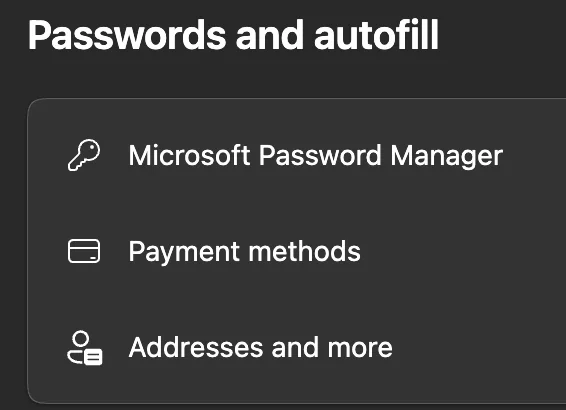
Task: Select the credit card icon
Action: tap(84, 251)
